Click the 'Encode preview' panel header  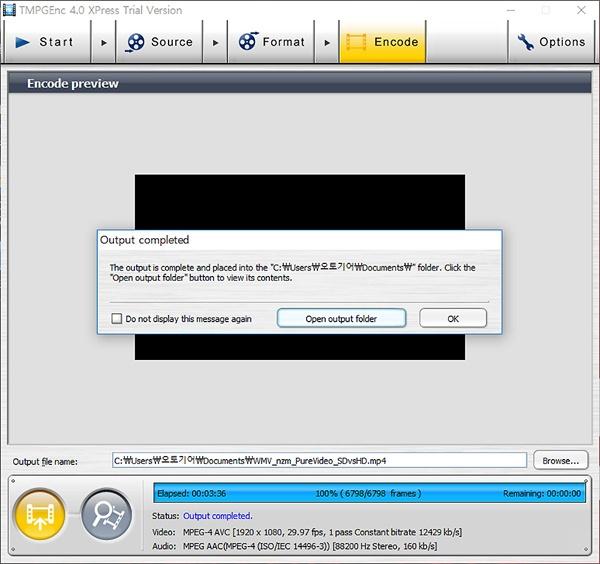300,83
